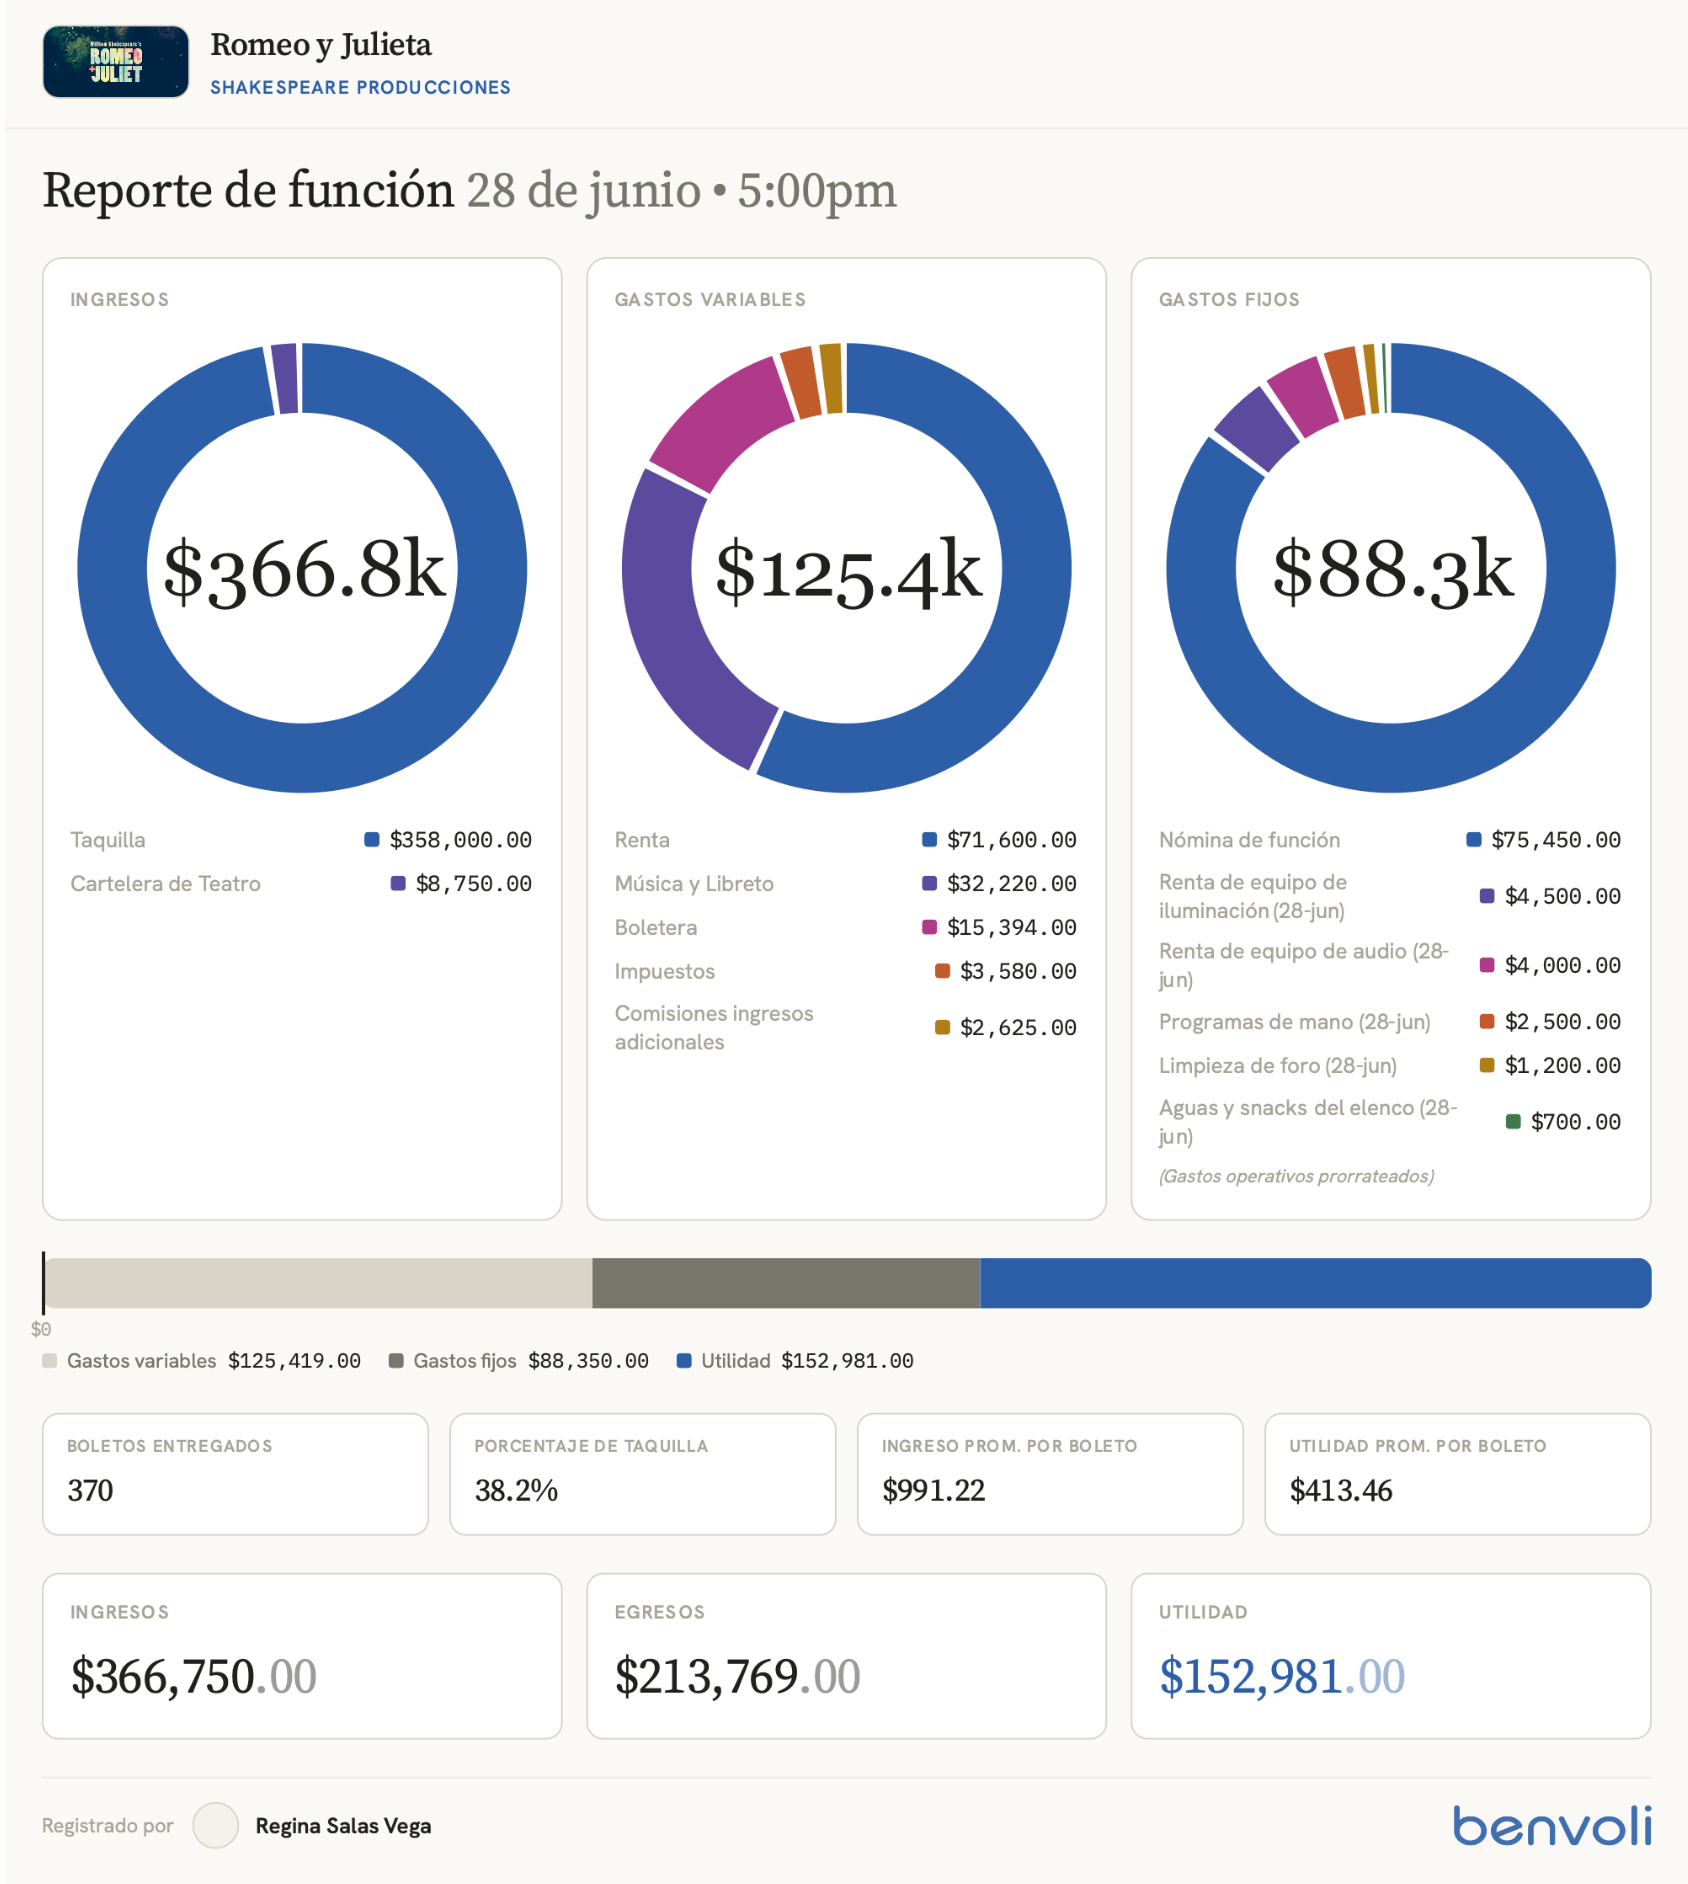This screenshot has width=1688, height=1884.
Task: Click the $3,580.00 amount
Action: [1018, 972]
